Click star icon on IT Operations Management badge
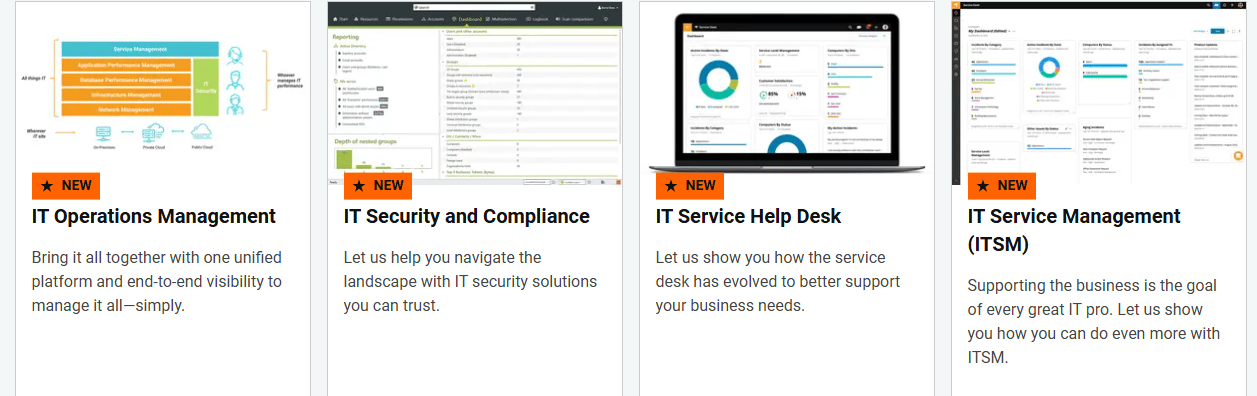 46,185
